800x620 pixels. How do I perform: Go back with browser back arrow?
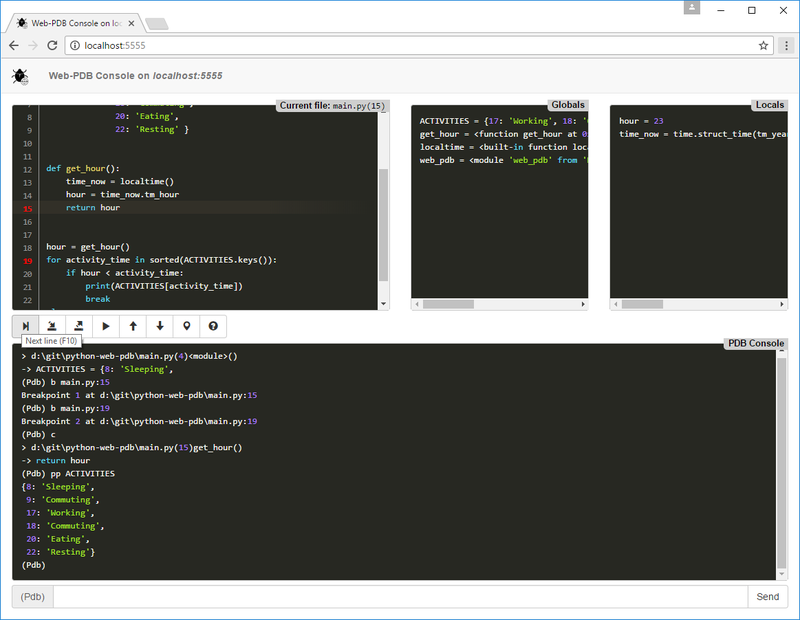pyautogui.click(x=14, y=46)
